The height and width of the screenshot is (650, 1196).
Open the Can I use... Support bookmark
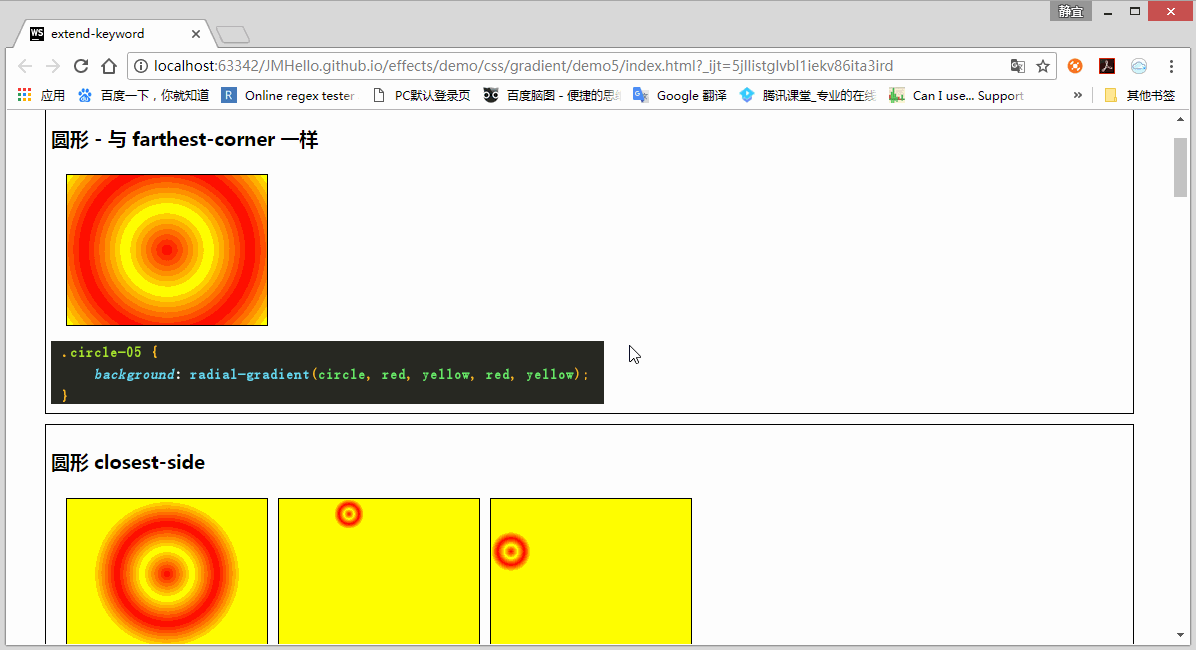pos(956,95)
